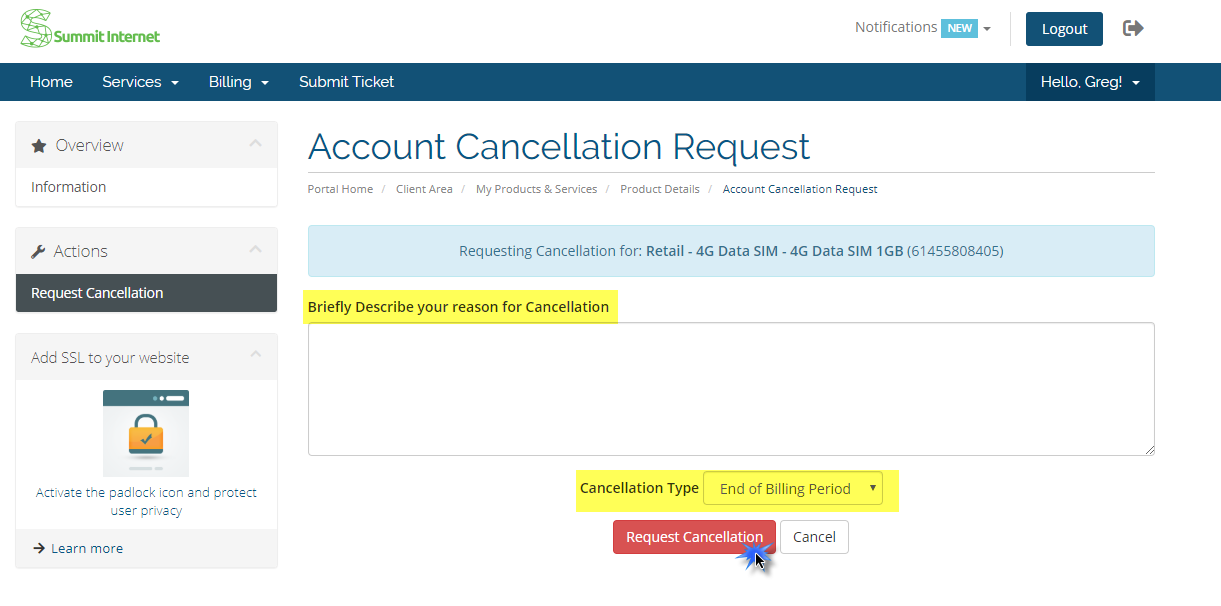
Task: Collapse the Overview panel chevron
Action: (255, 144)
